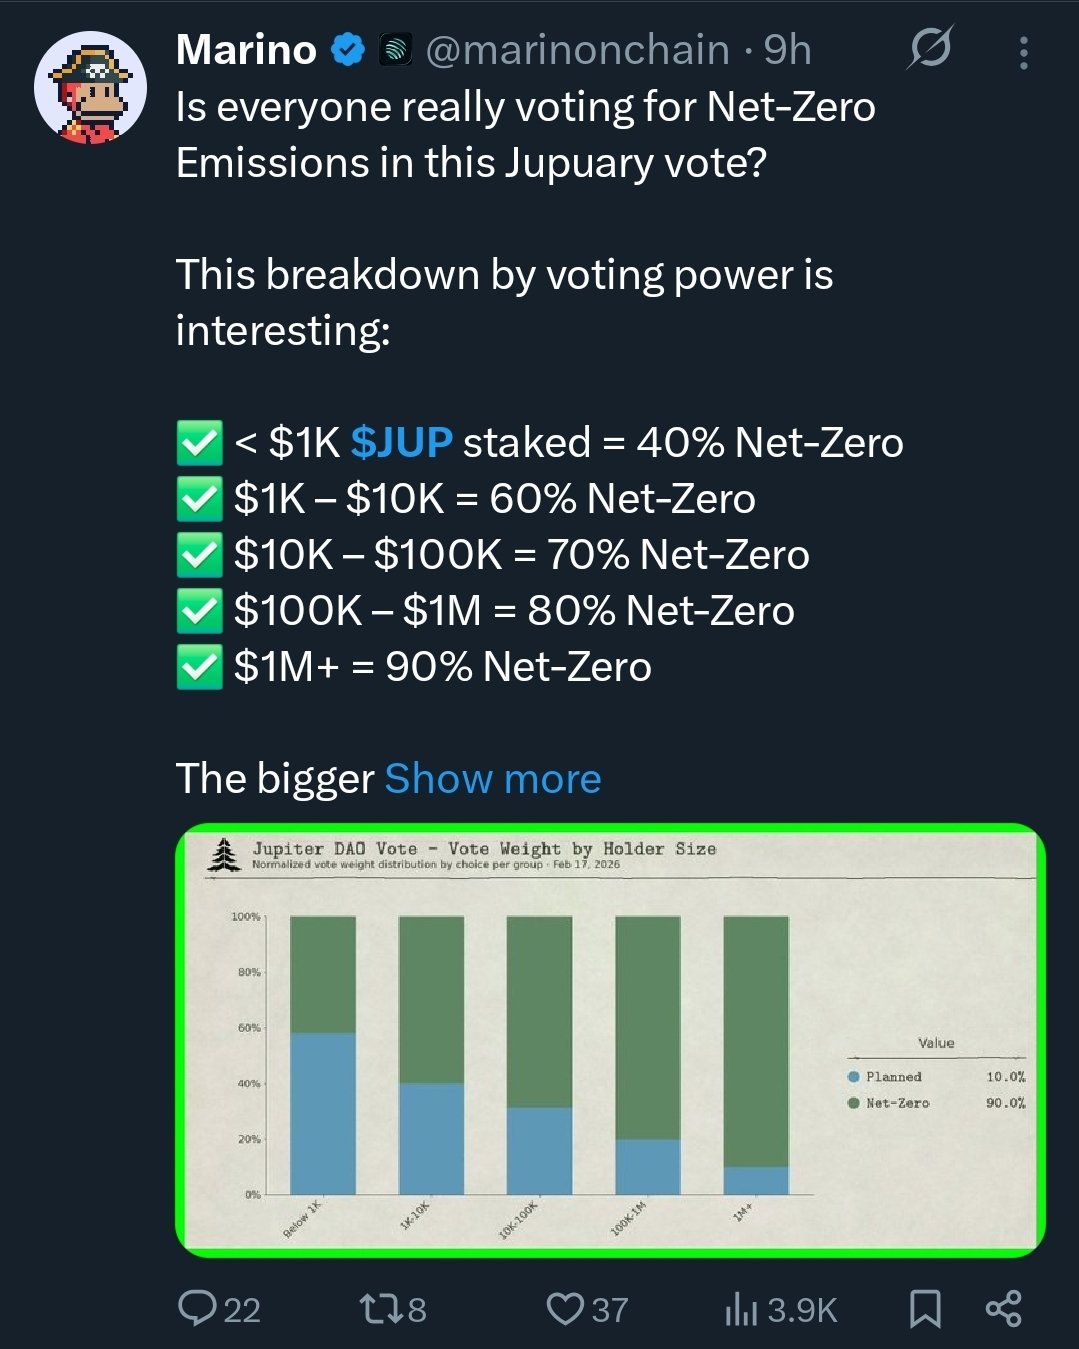Click the Marino display name
Image resolution: width=1079 pixels, height=1349 pixels.
tap(246, 50)
